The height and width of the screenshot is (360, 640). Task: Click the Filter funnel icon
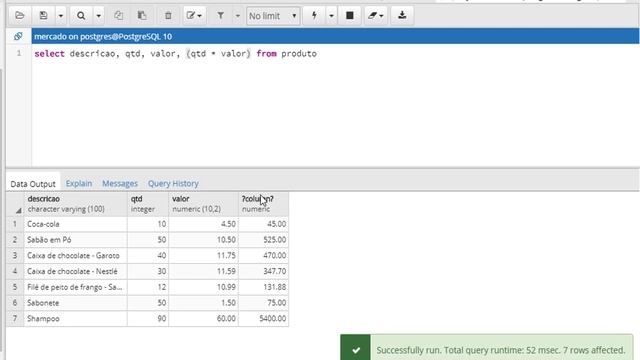click(220, 16)
